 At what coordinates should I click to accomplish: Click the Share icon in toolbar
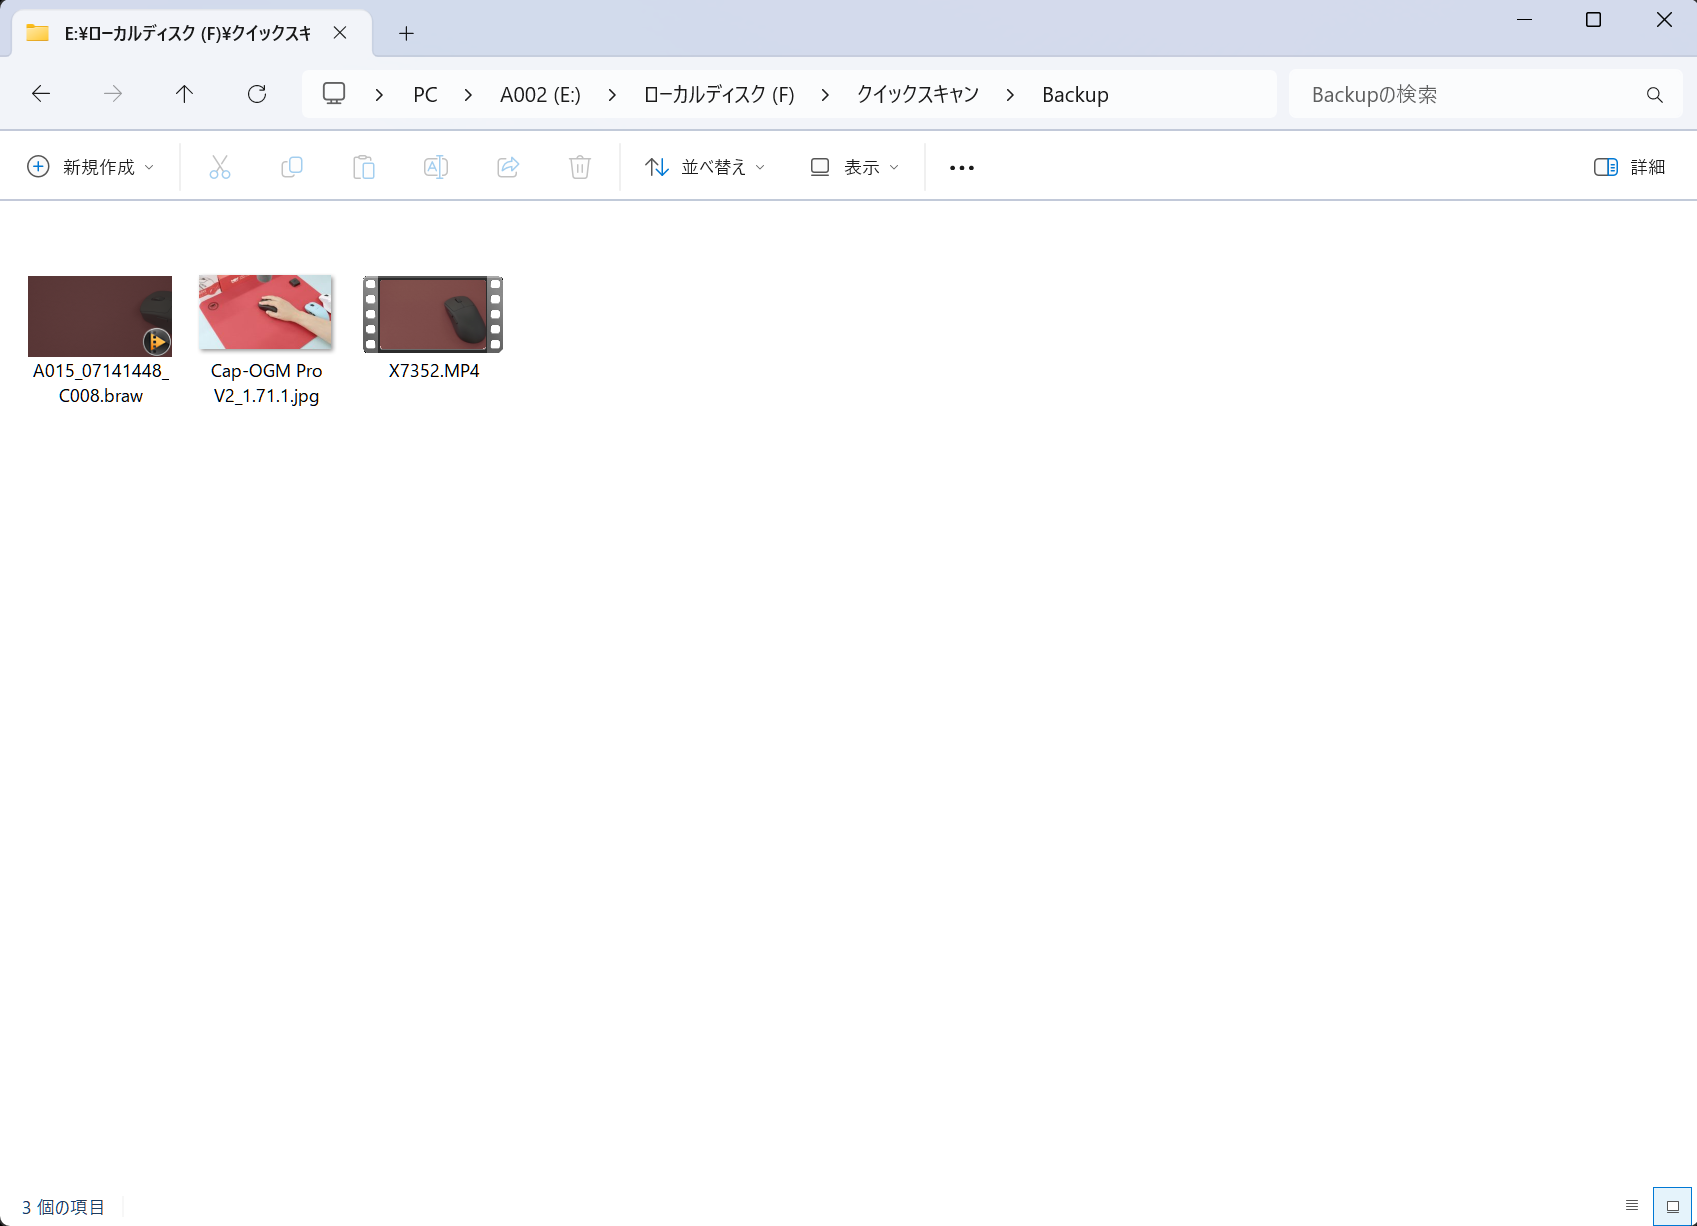coord(508,167)
